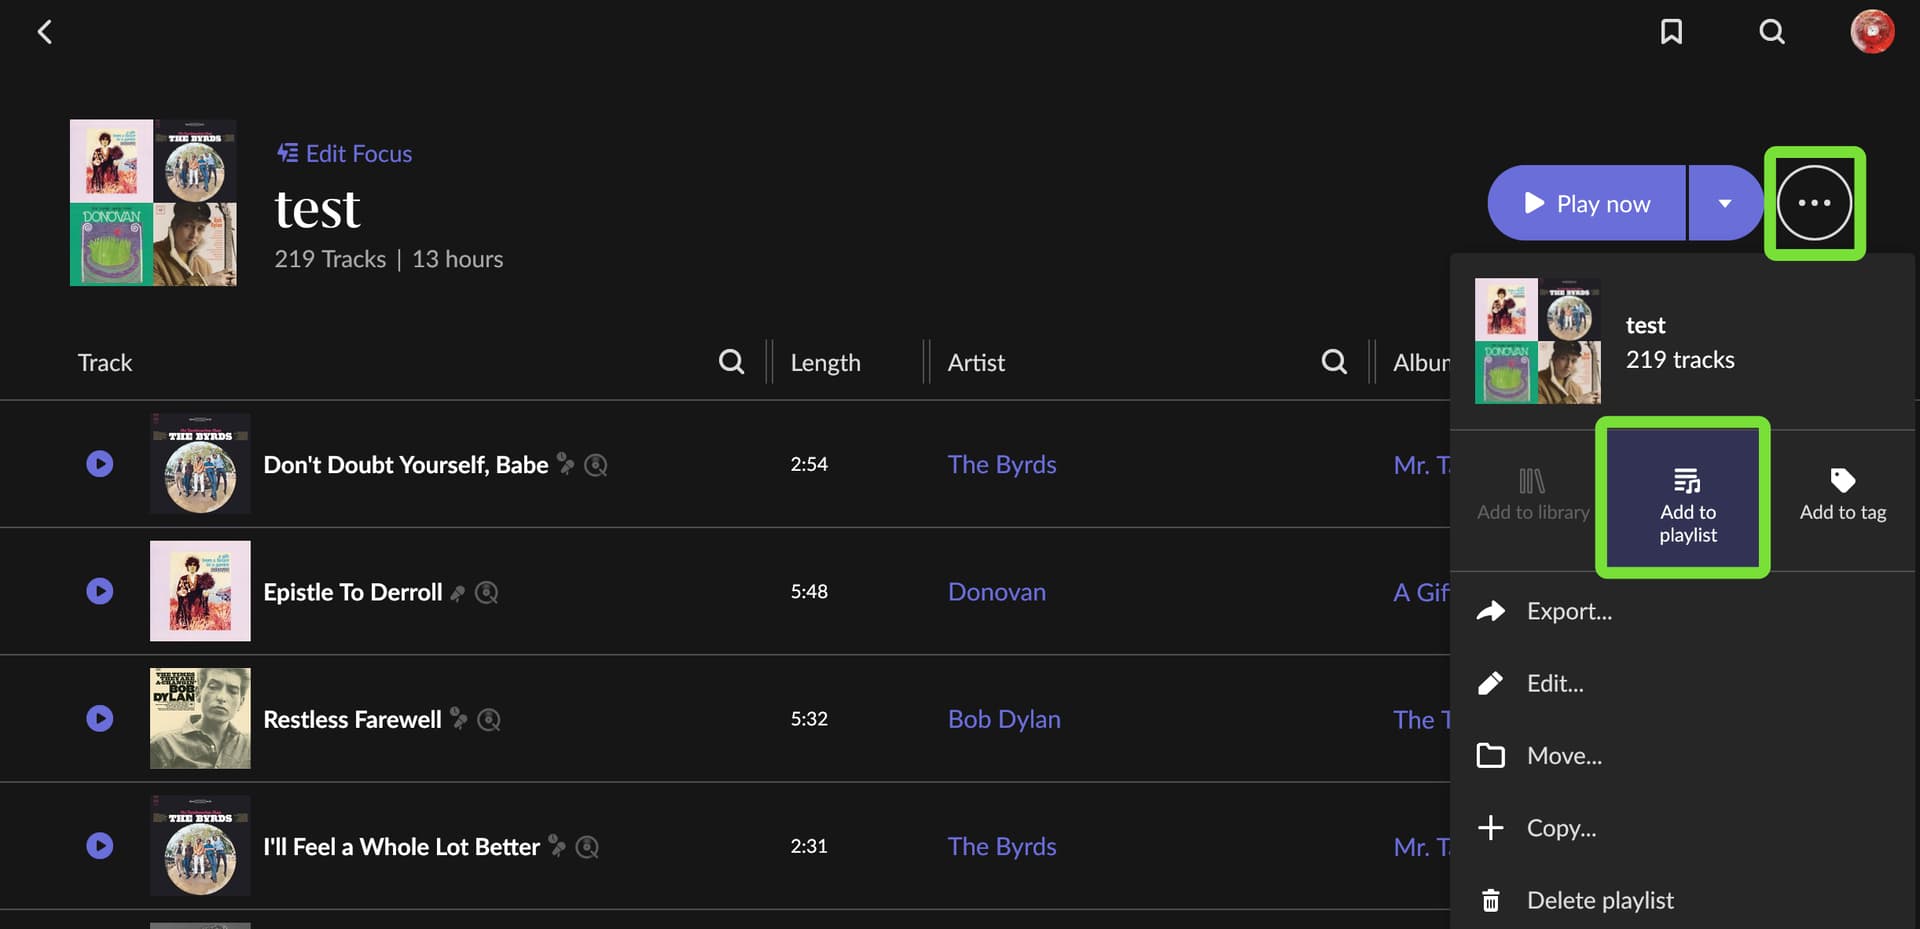
Task: Search tracks via Track column magnifier
Action: click(x=731, y=362)
